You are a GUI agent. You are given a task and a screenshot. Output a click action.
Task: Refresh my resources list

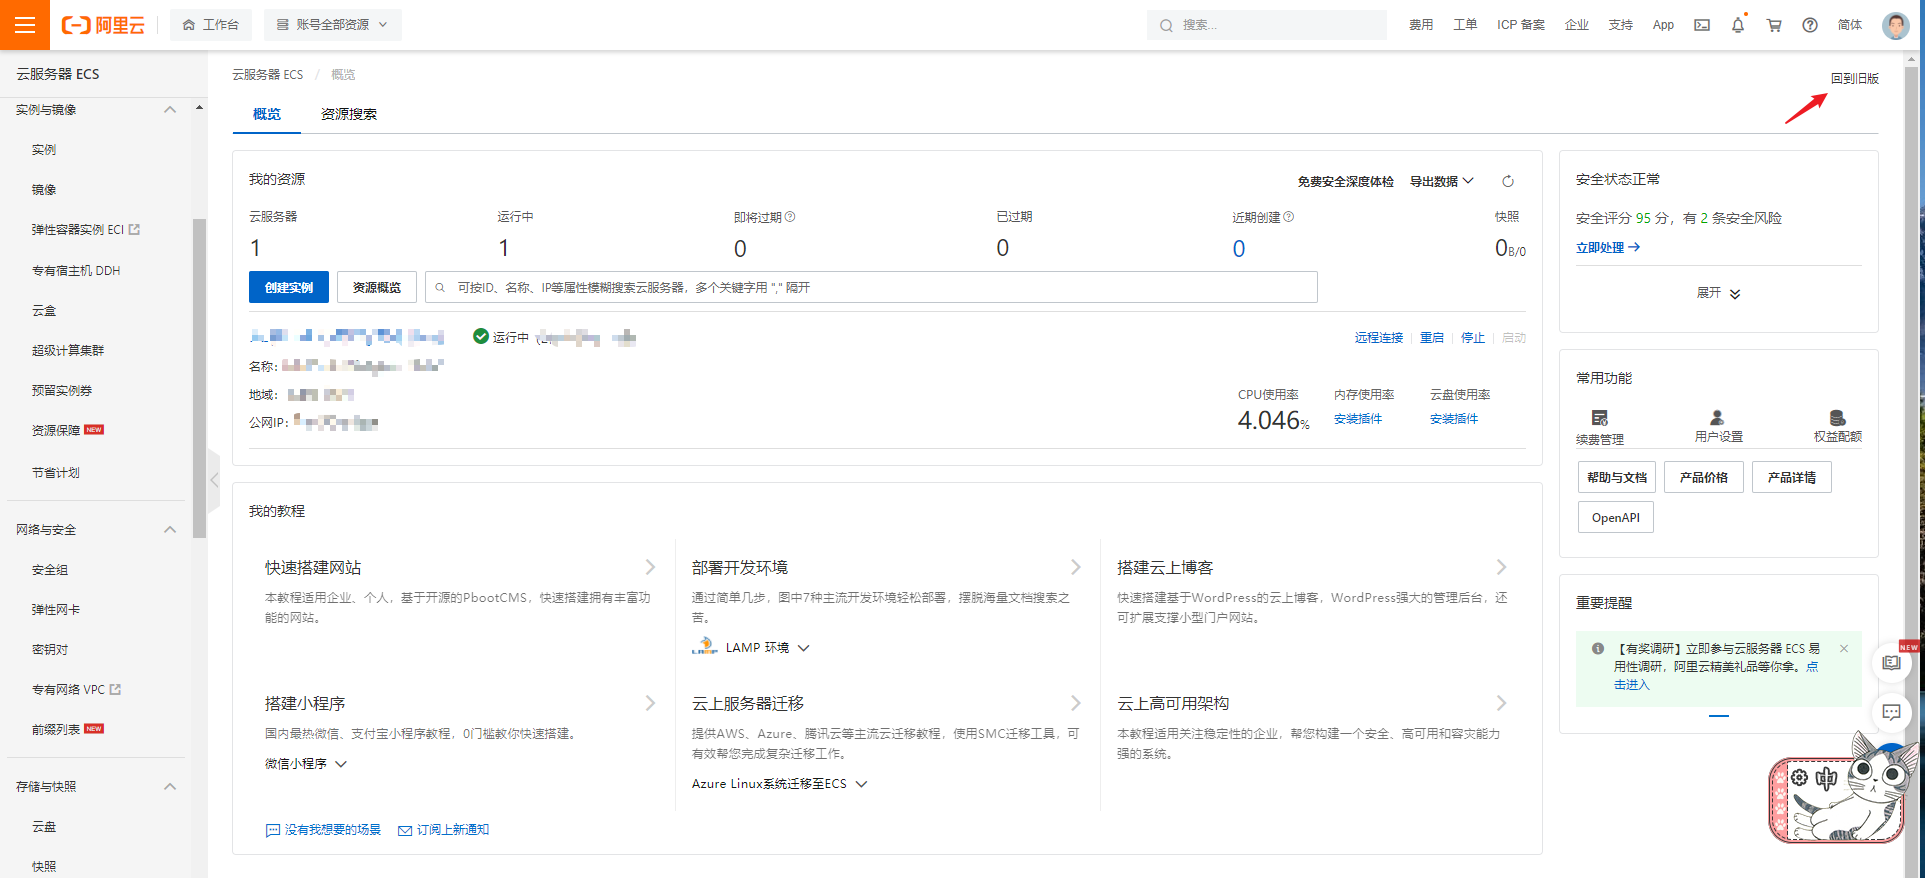point(1508,181)
